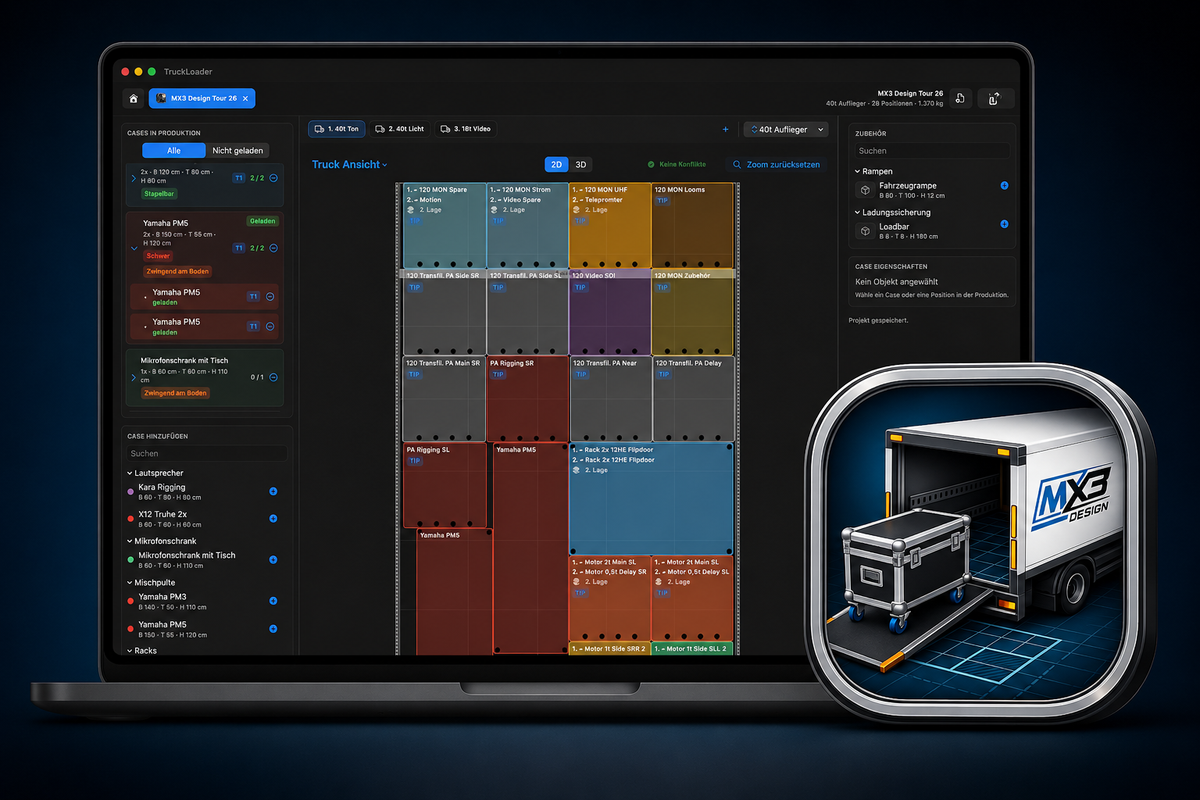
Task: Select the PA Rigging SR case
Action: point(528,399)
